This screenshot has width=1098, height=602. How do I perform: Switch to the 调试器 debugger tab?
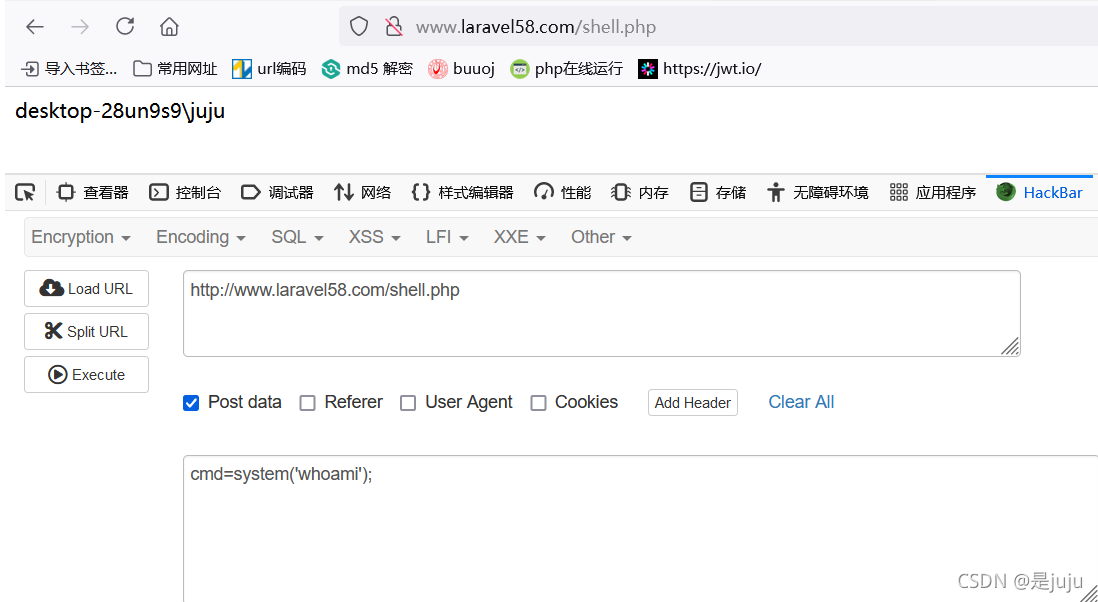tap(277, 192)
